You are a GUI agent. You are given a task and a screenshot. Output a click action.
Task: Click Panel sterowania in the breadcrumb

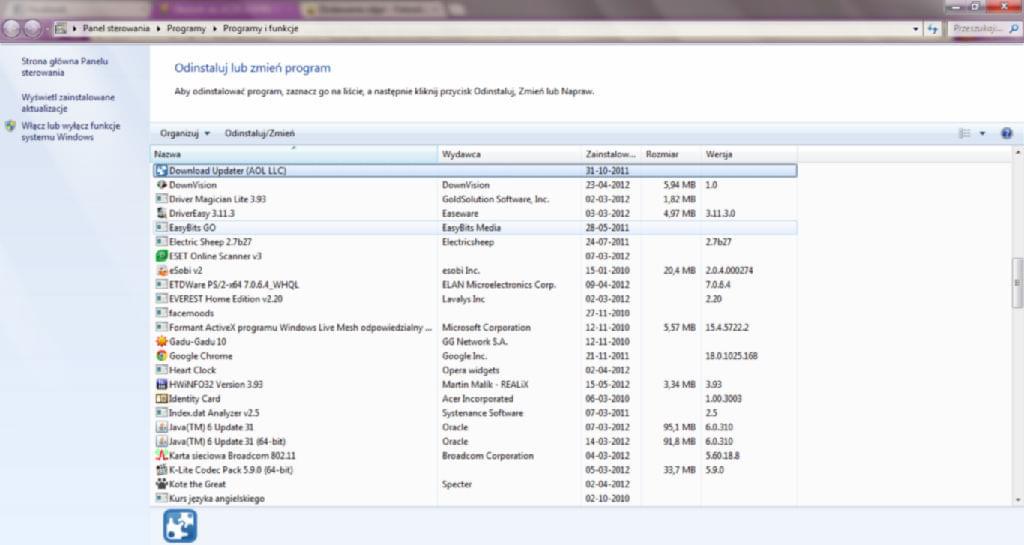pos(116,29)
